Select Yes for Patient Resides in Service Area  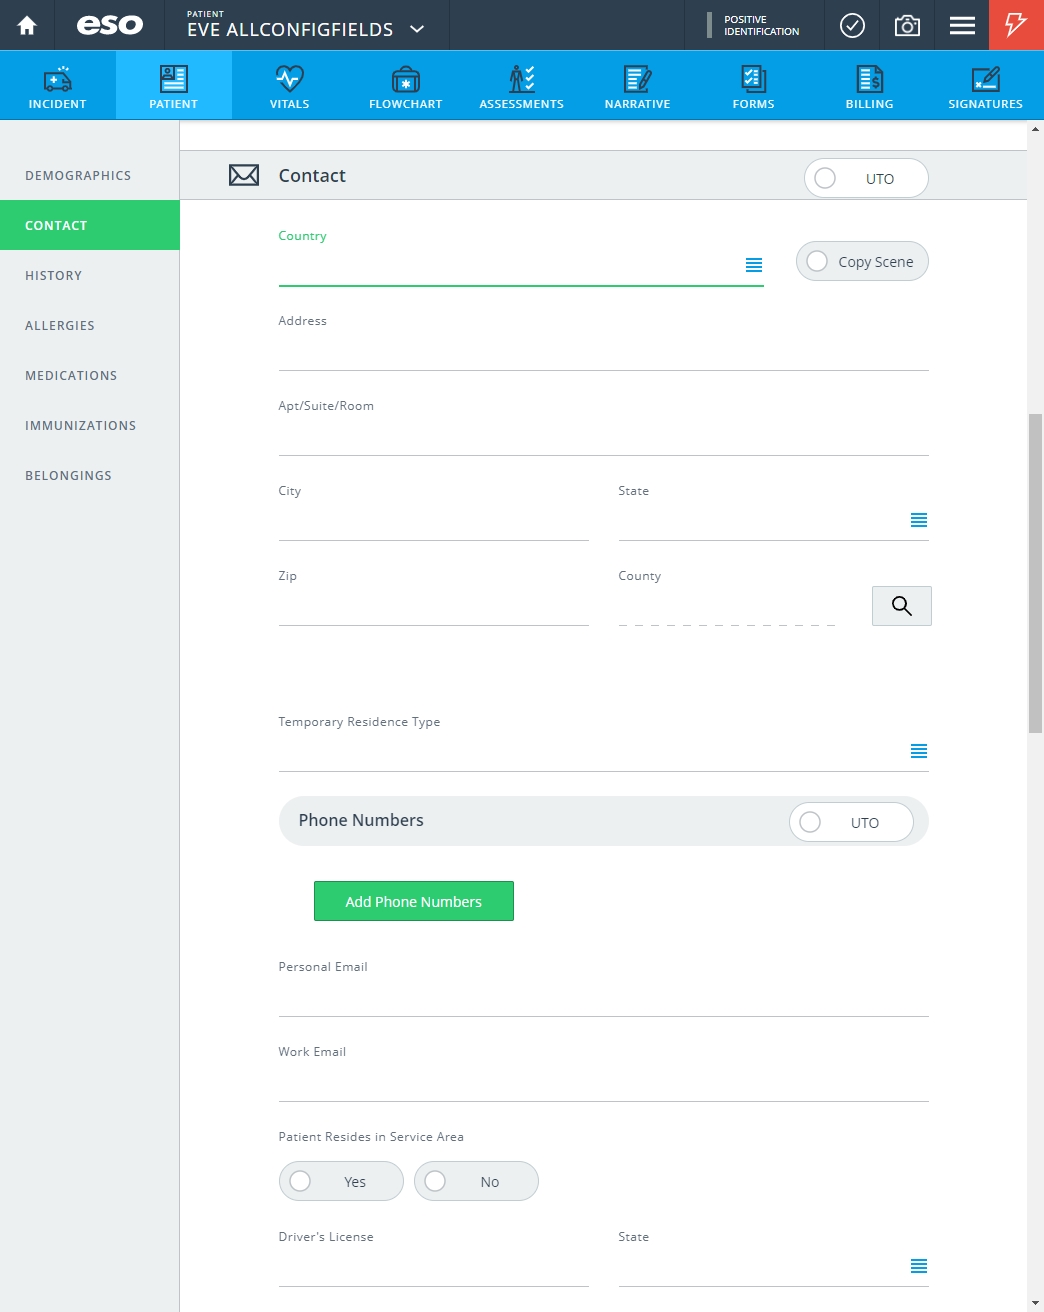pos(341,1181)
